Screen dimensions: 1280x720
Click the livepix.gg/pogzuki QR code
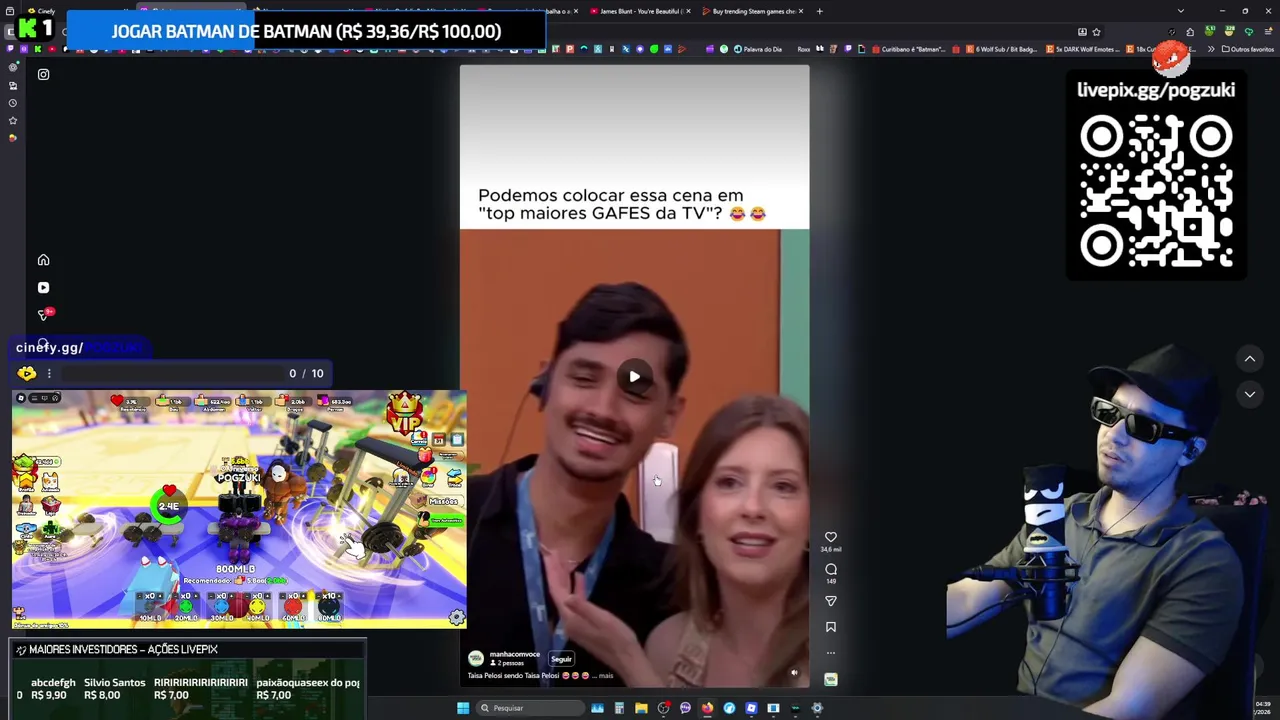tap(1156, 190)
